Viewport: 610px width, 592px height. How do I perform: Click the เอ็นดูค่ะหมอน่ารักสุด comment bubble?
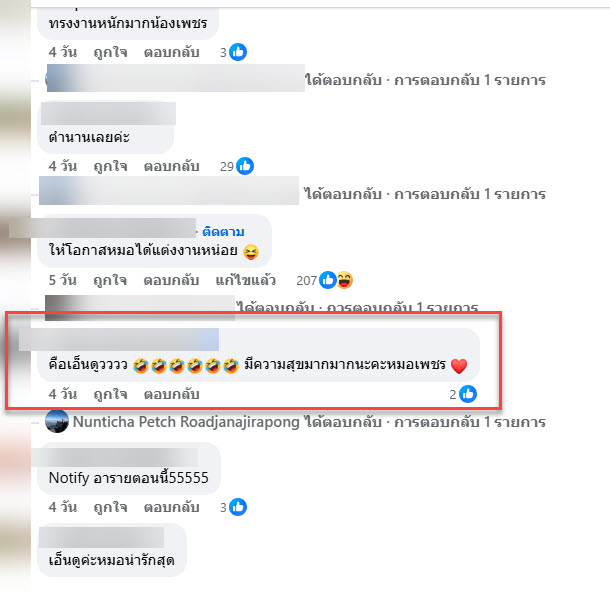pos(112,550)
